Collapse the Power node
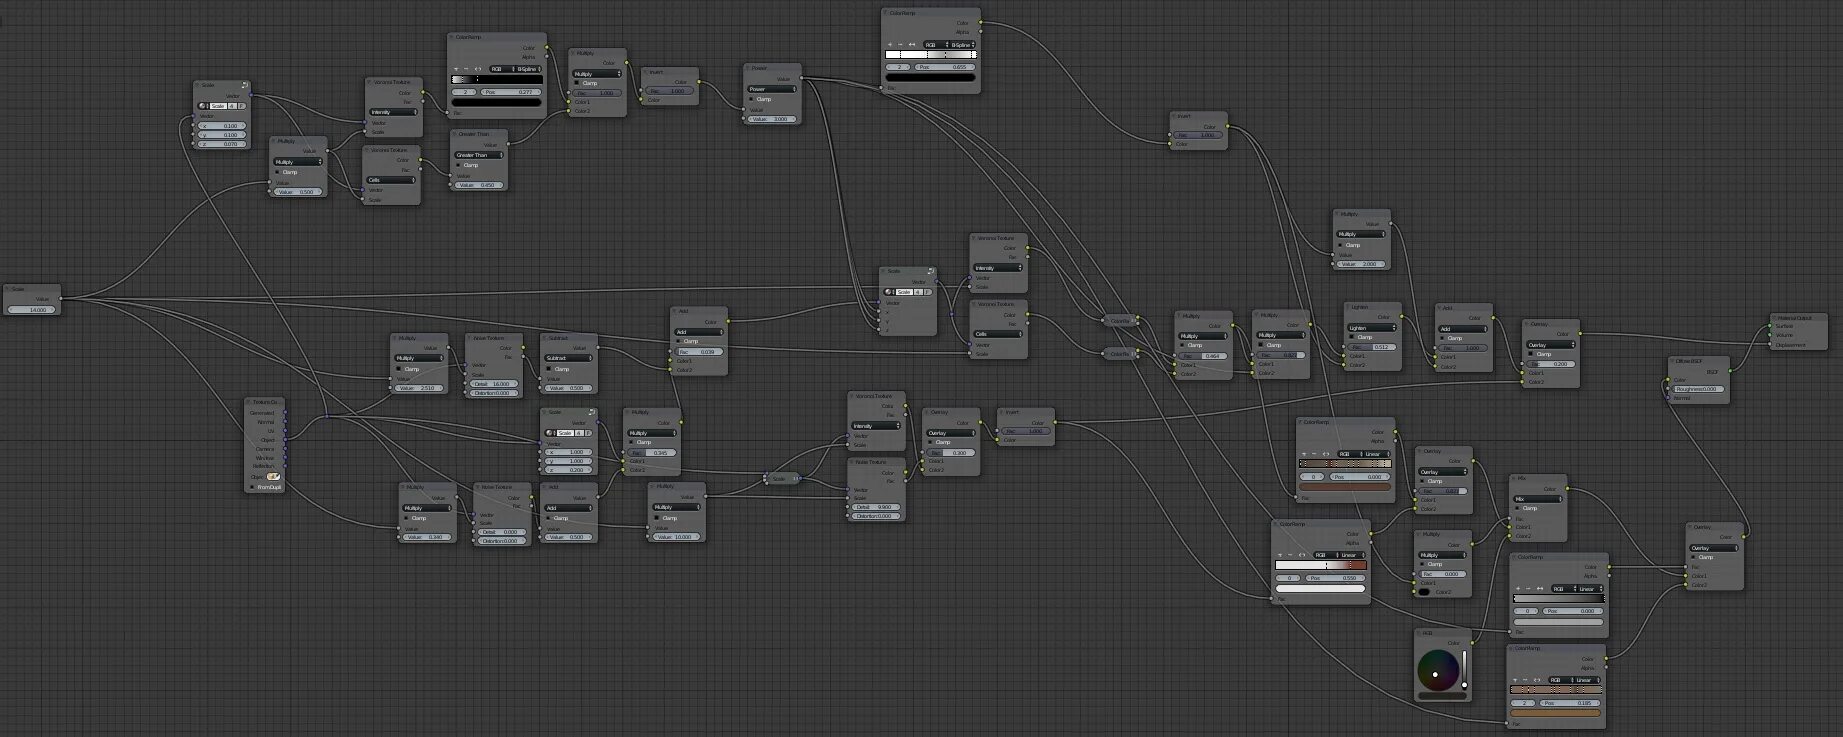The image size is (1843, 737). 749,68
